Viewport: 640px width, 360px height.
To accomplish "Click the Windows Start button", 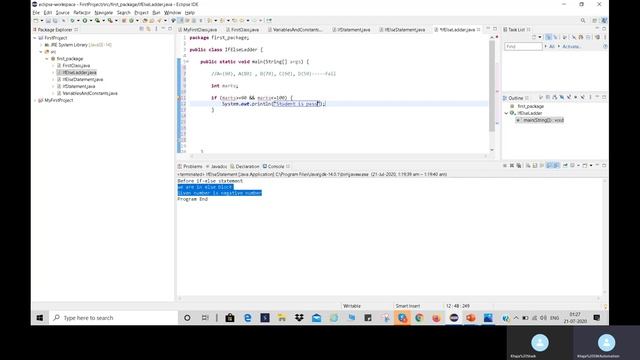I will pos(40,318).
